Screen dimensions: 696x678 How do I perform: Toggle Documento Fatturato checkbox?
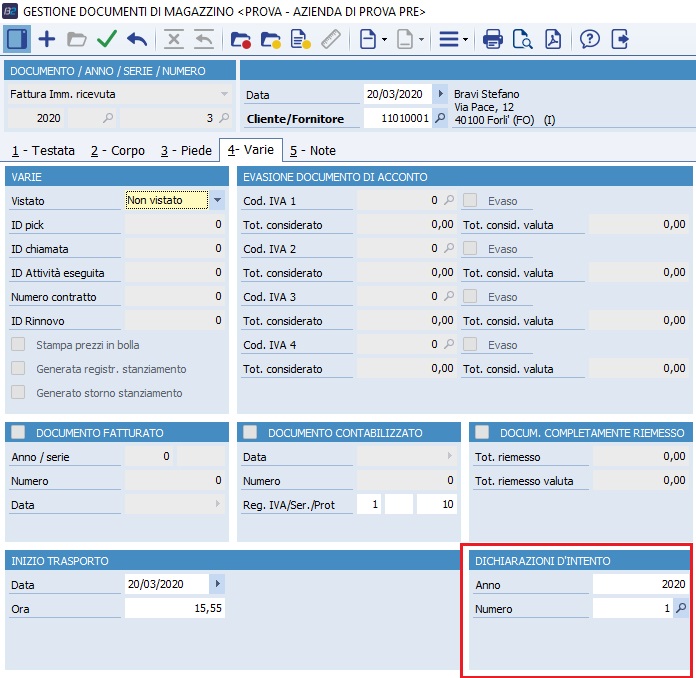[x=18, y=432]
